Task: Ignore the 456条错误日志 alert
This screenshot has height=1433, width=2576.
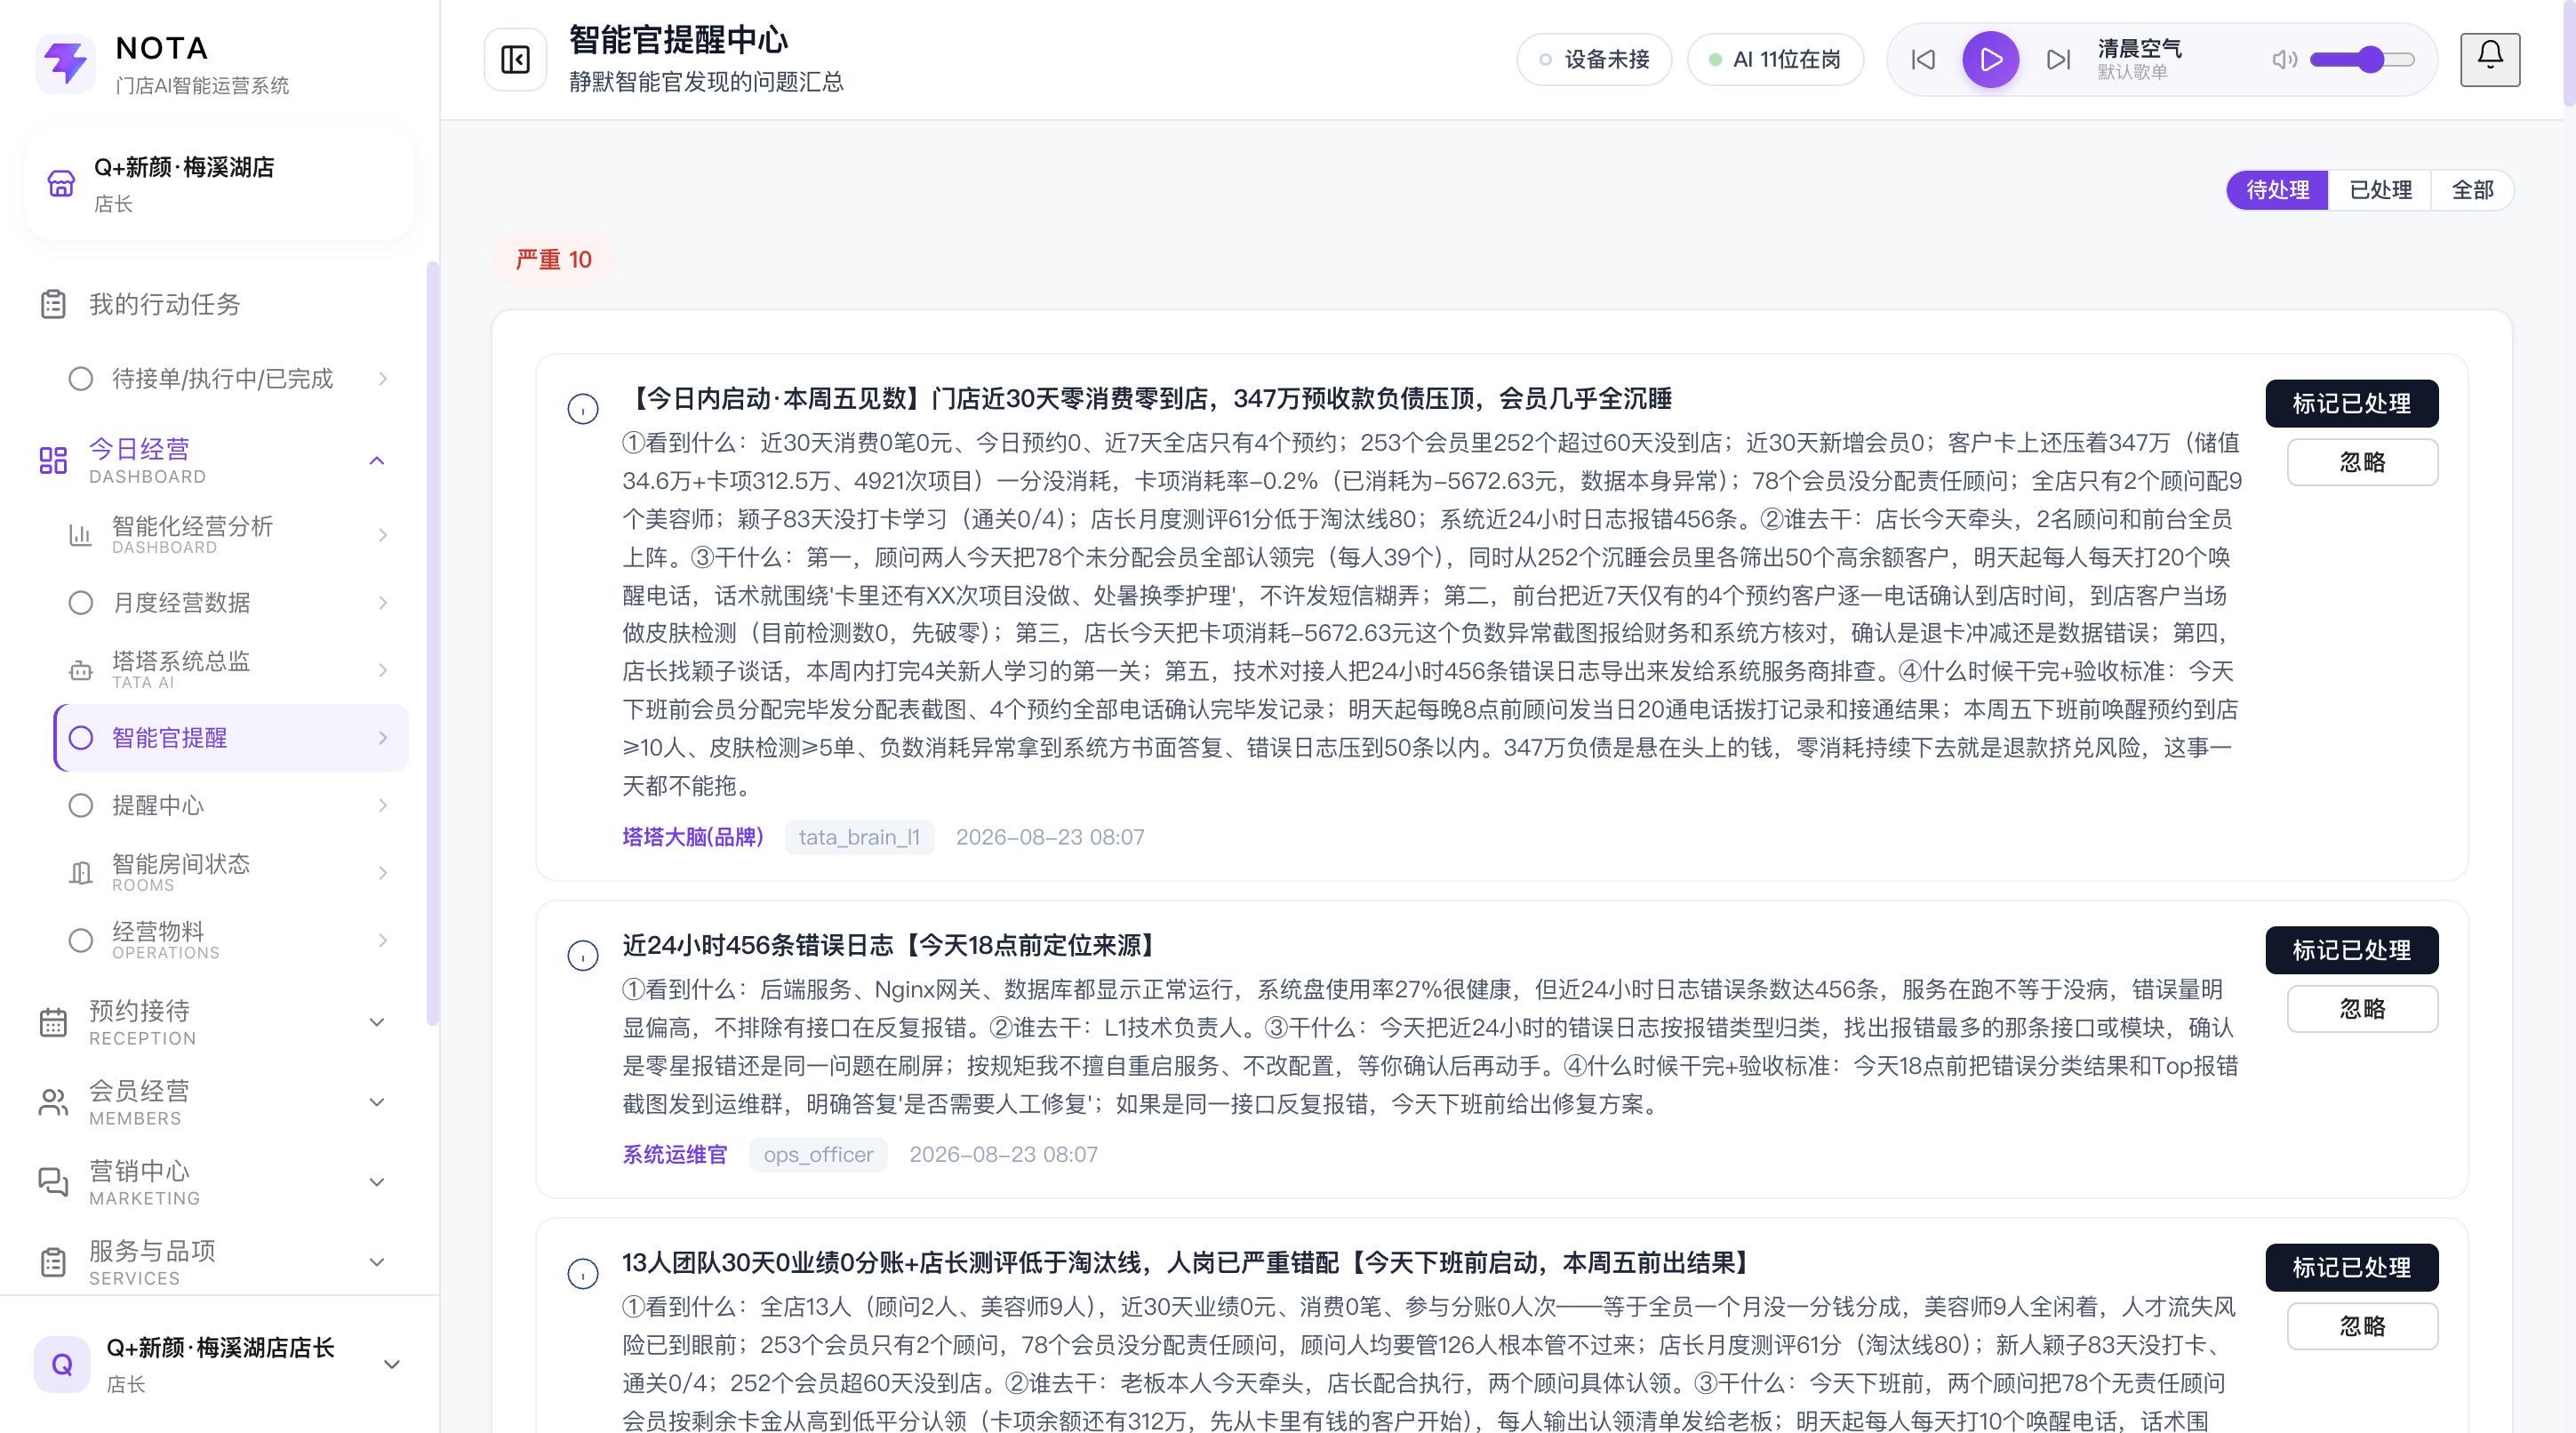Action: pyautogui.click(x=2362, y=1009)
